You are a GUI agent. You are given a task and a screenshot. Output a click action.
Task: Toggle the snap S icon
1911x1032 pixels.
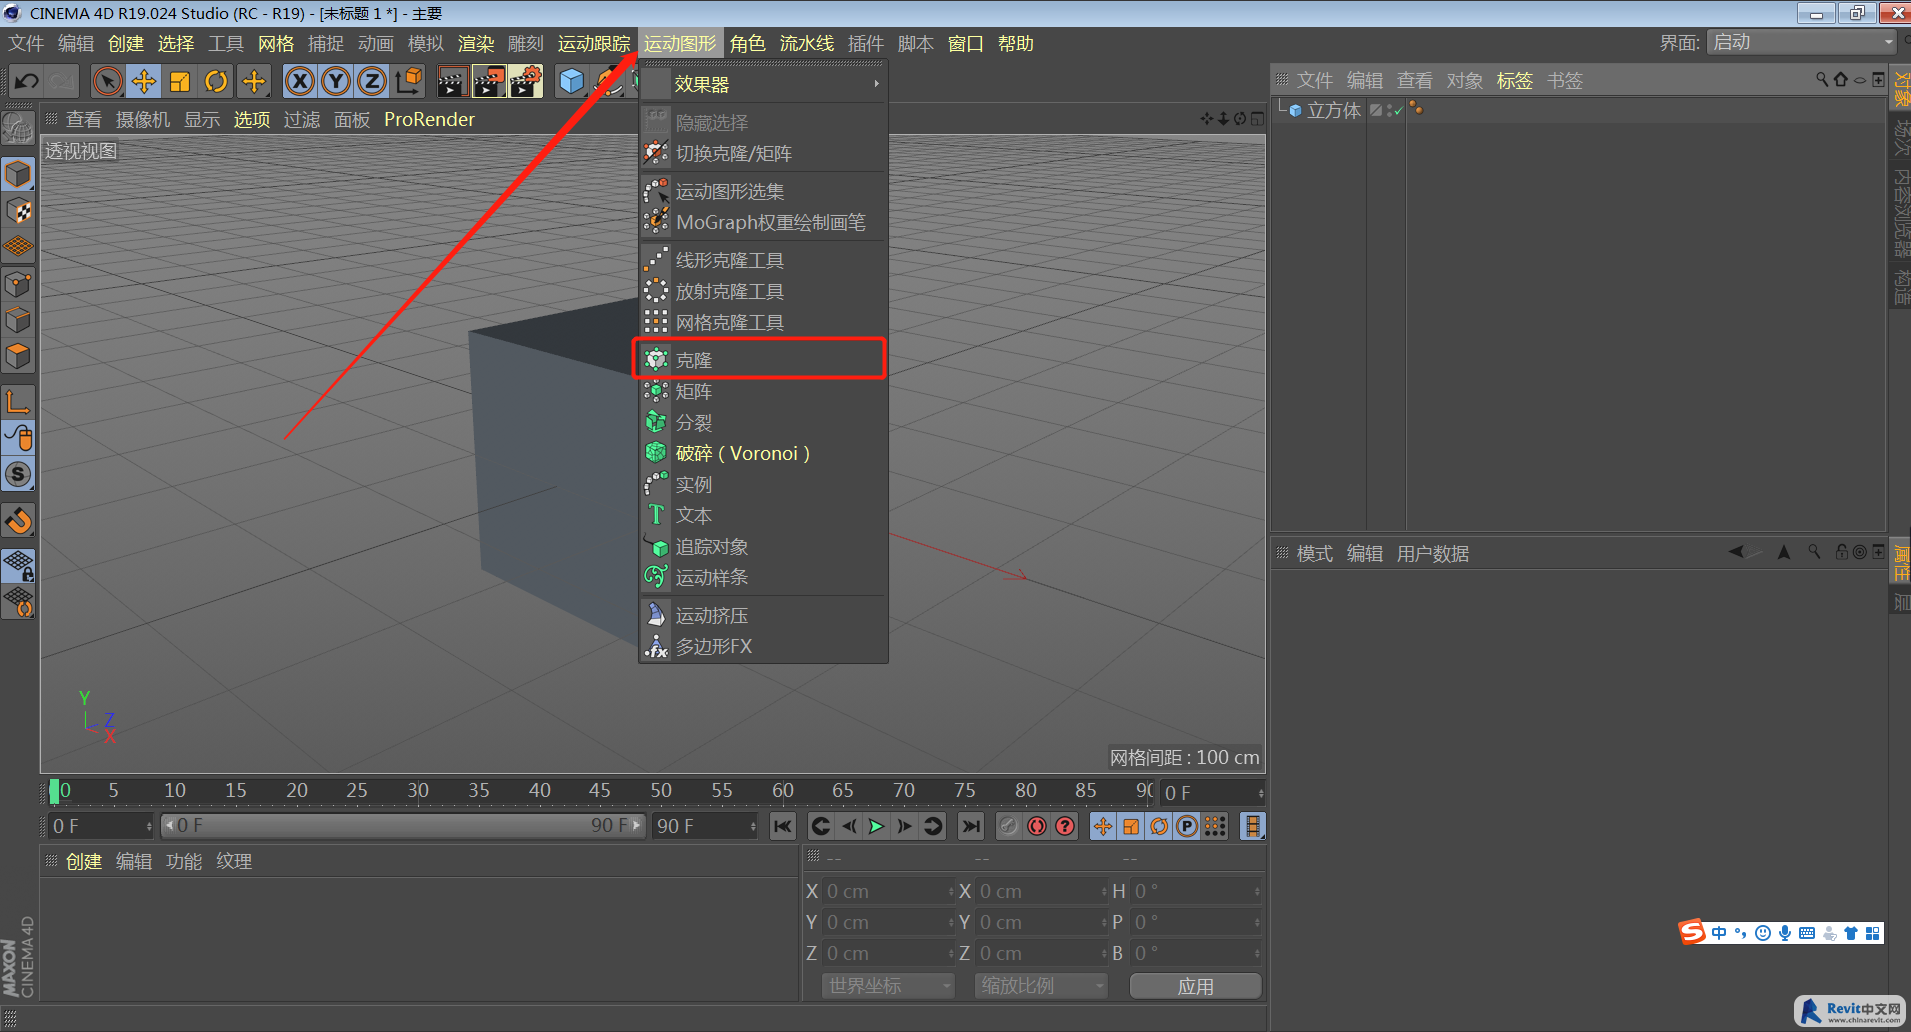(18, 474)
